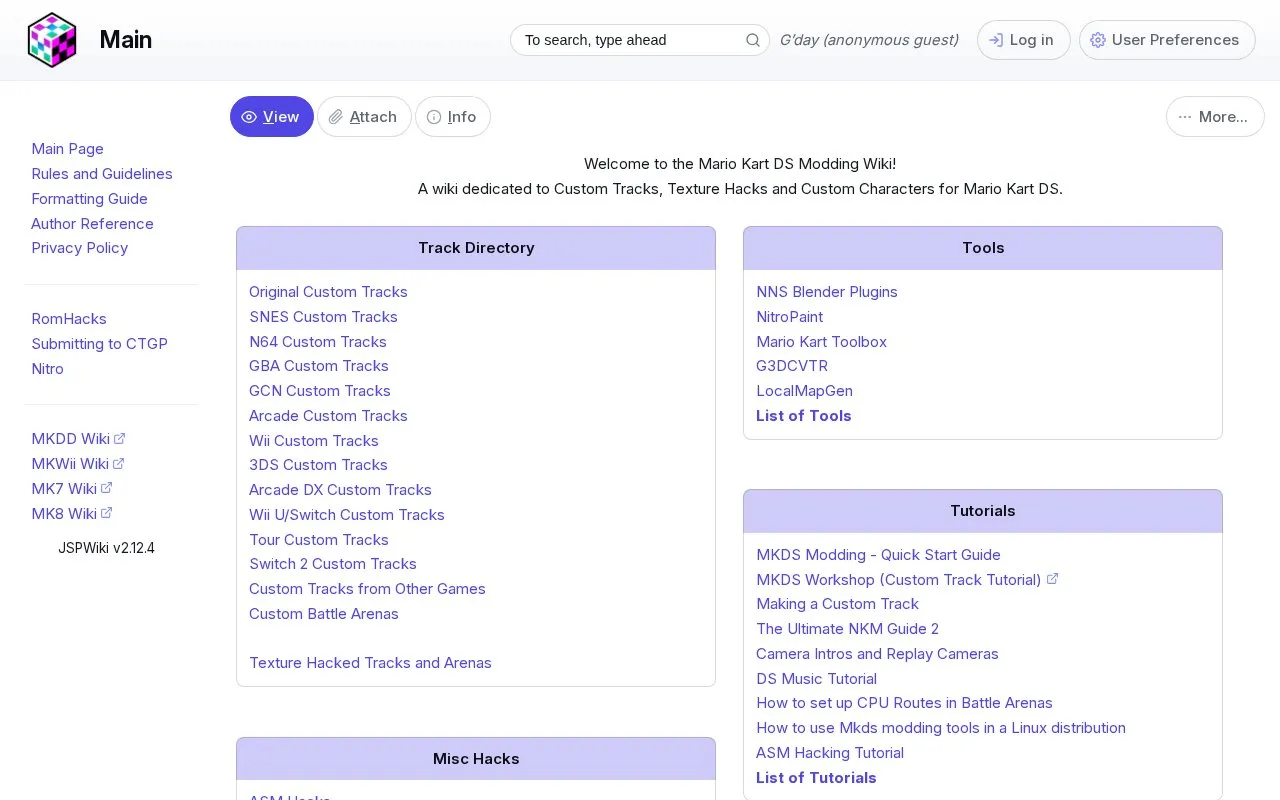Open the Nitro sidebar link
The width and height of the screenshot is (1280, 800).
tap(47, 369)
